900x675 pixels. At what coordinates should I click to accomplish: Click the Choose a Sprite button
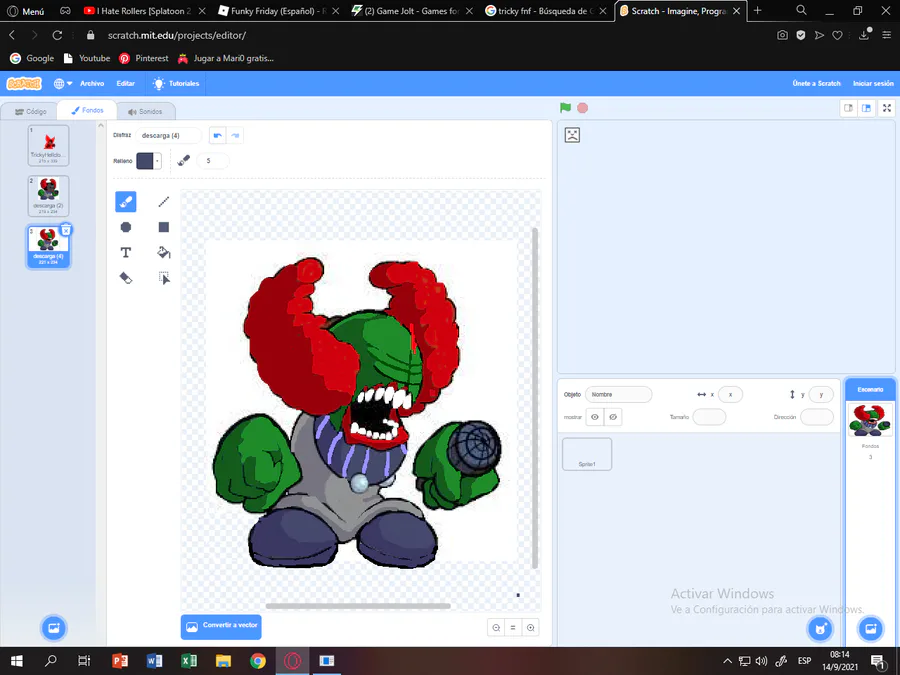pos(820,629)
